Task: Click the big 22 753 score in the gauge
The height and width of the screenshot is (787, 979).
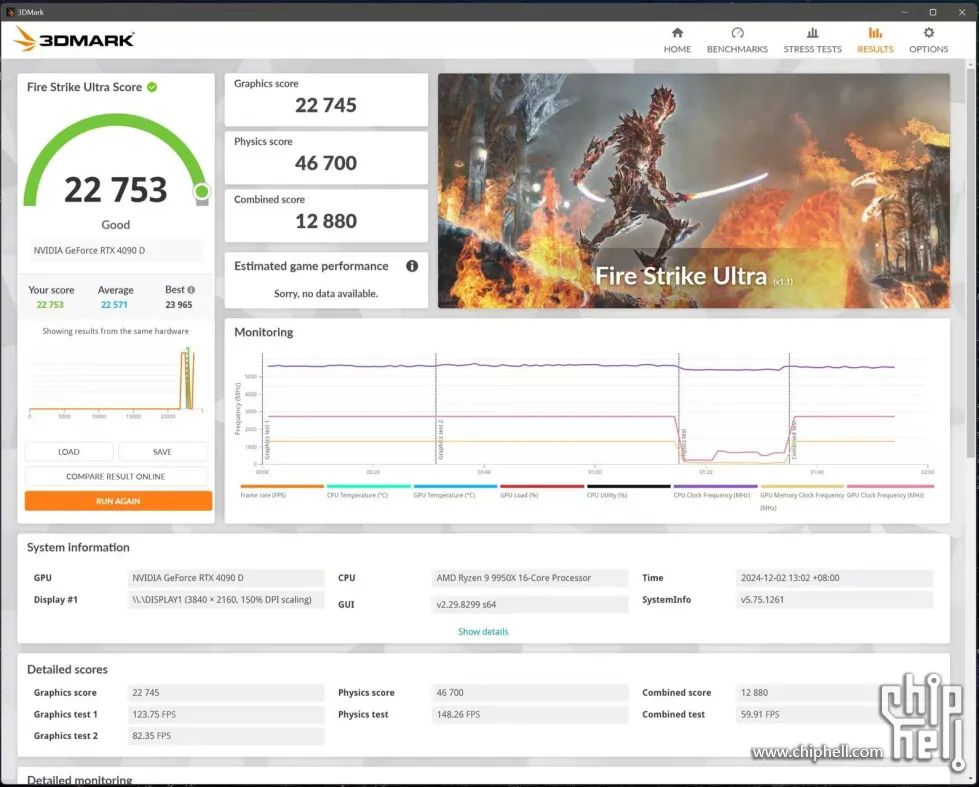Action: click(x=116, y=190)
